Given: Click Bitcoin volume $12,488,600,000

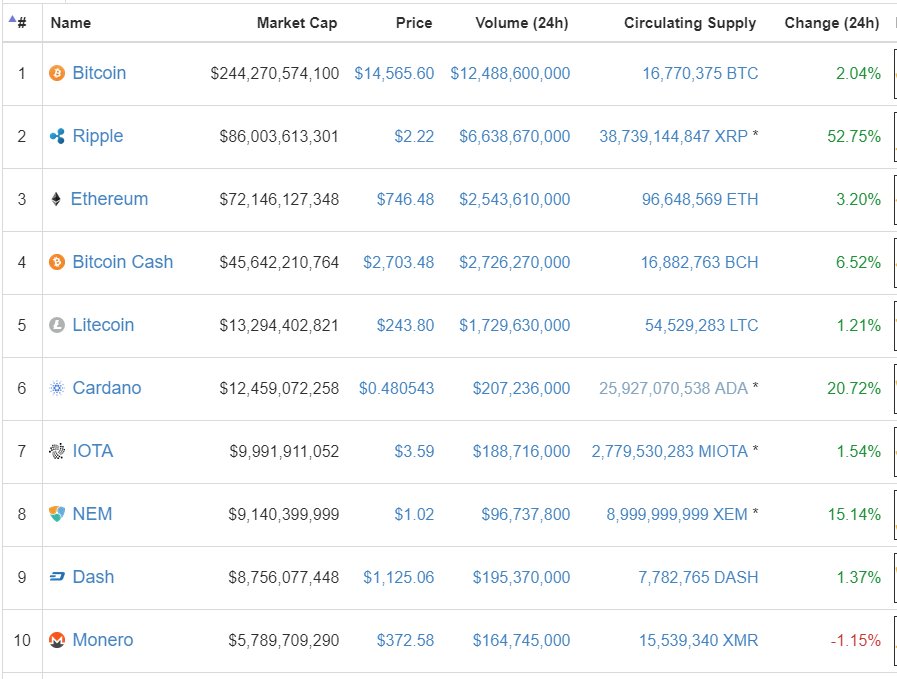Looking at the screenshot, I should (x=510, y=73).
